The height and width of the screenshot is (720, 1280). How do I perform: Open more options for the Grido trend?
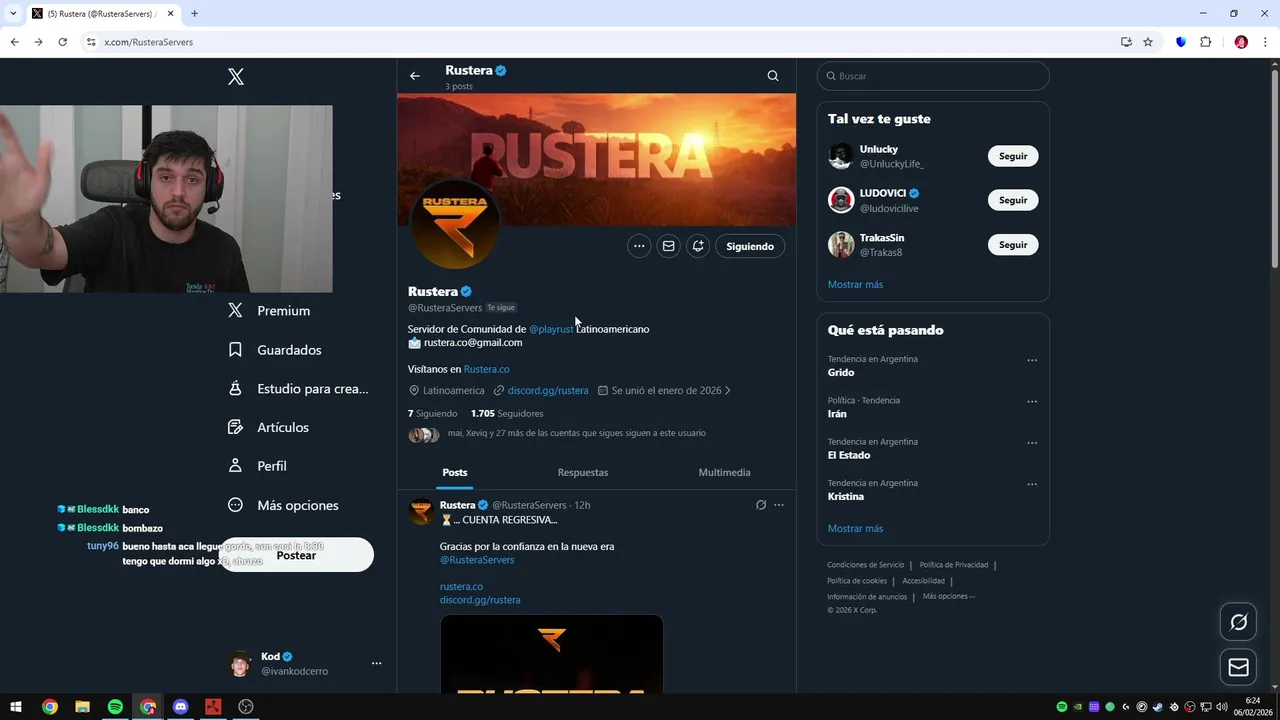tap(1032, 360)
